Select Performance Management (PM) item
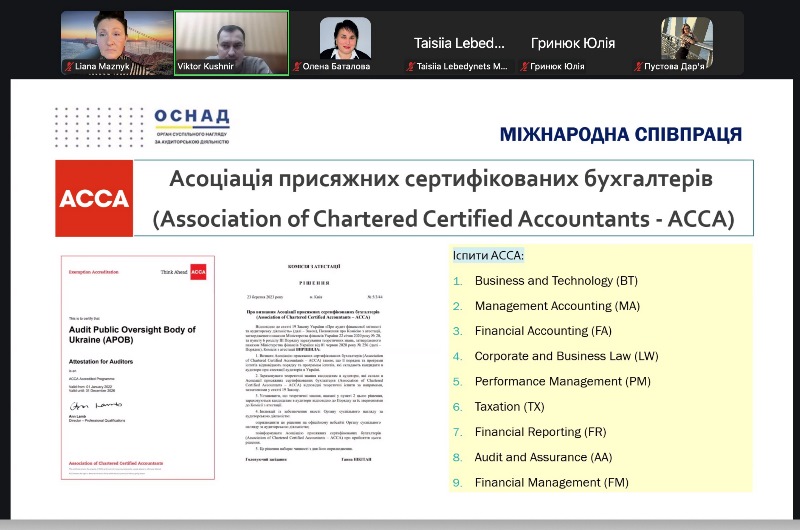800x530 pixels. (563, 382)
